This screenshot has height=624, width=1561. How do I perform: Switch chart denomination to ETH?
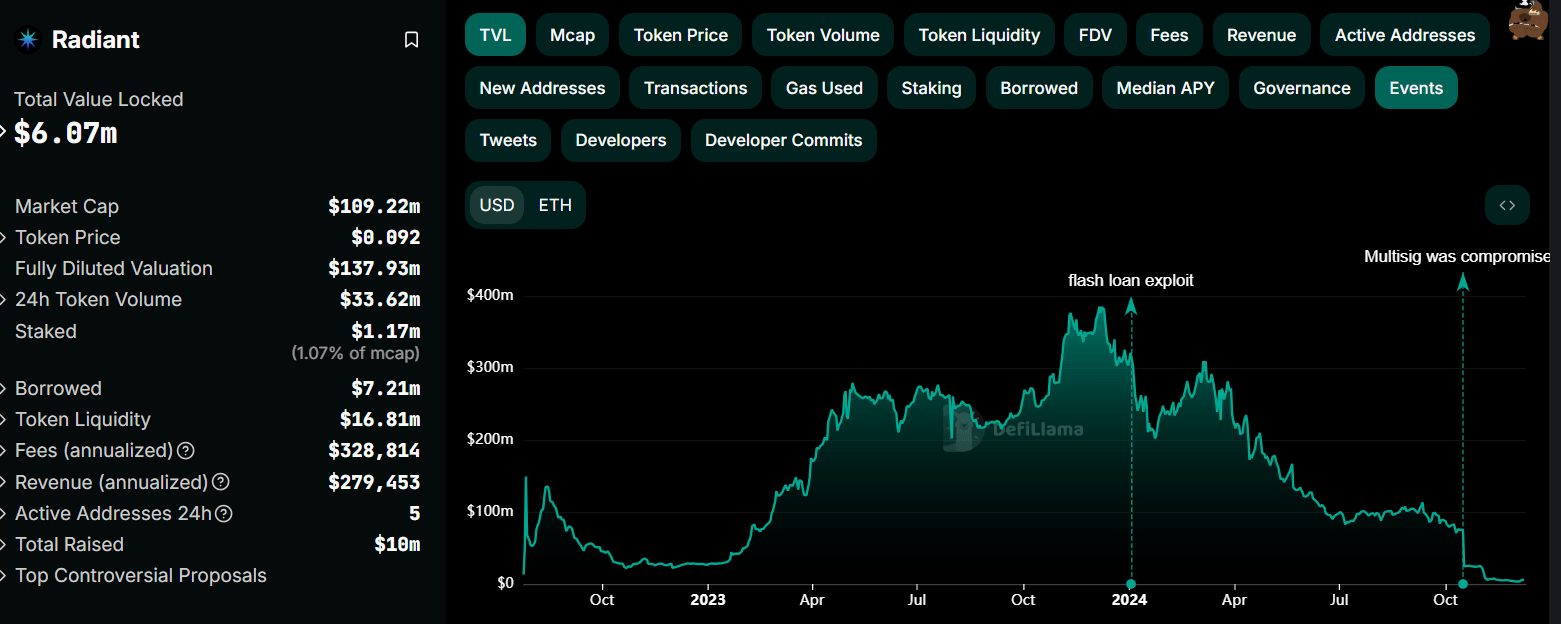[555, 205]
